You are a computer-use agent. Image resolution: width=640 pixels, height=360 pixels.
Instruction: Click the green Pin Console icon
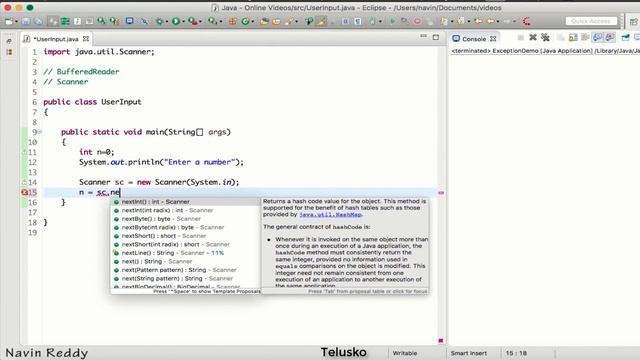pyautogui.click(x=625, y=38)
